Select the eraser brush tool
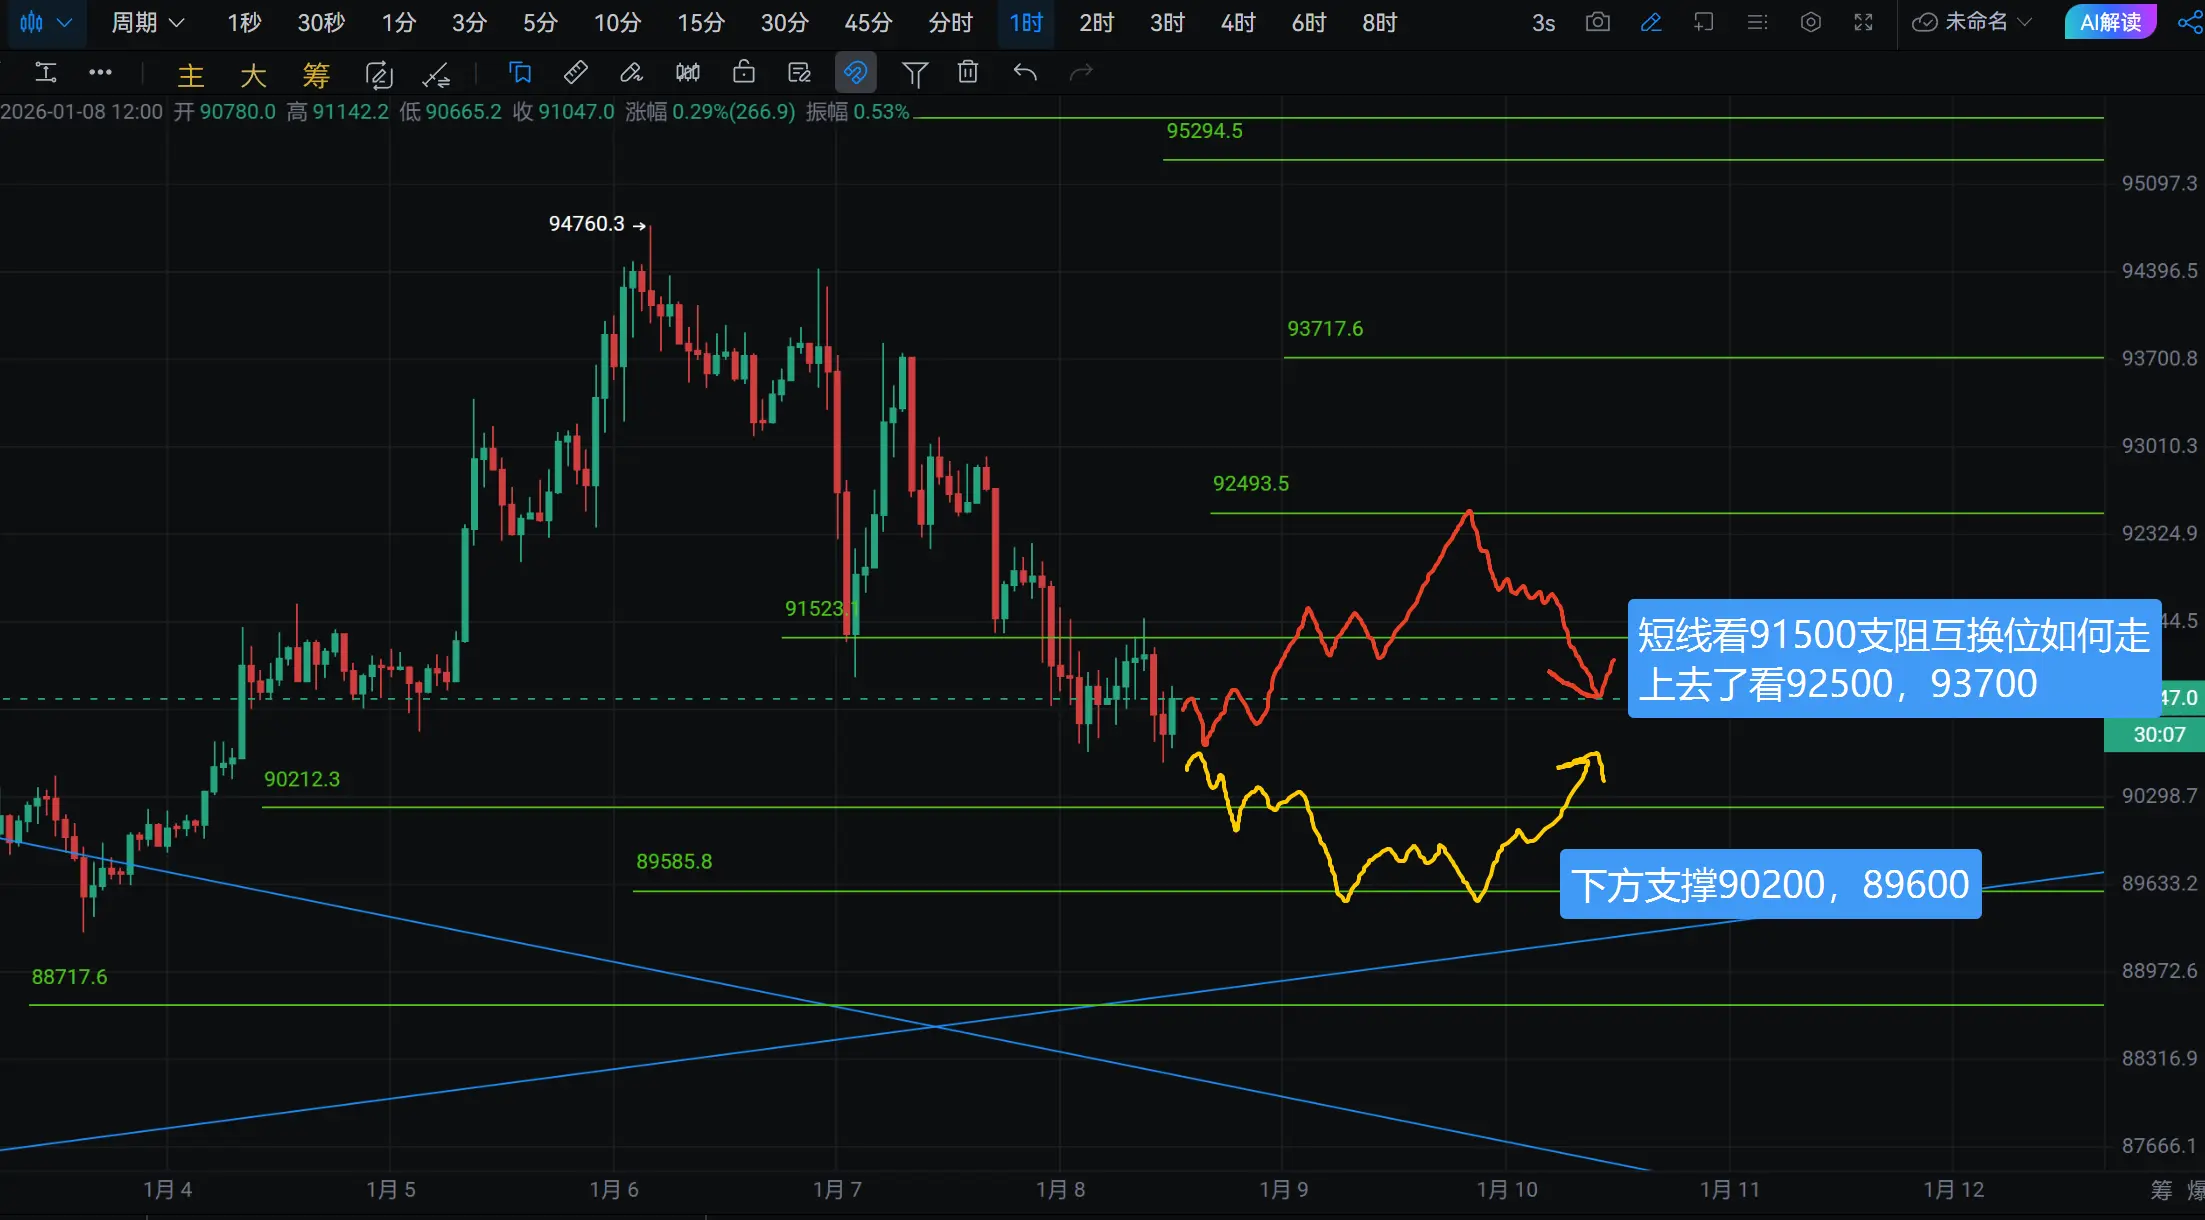The width and height of the screenshot is (2205, 1220). click(x=631, y=72)
